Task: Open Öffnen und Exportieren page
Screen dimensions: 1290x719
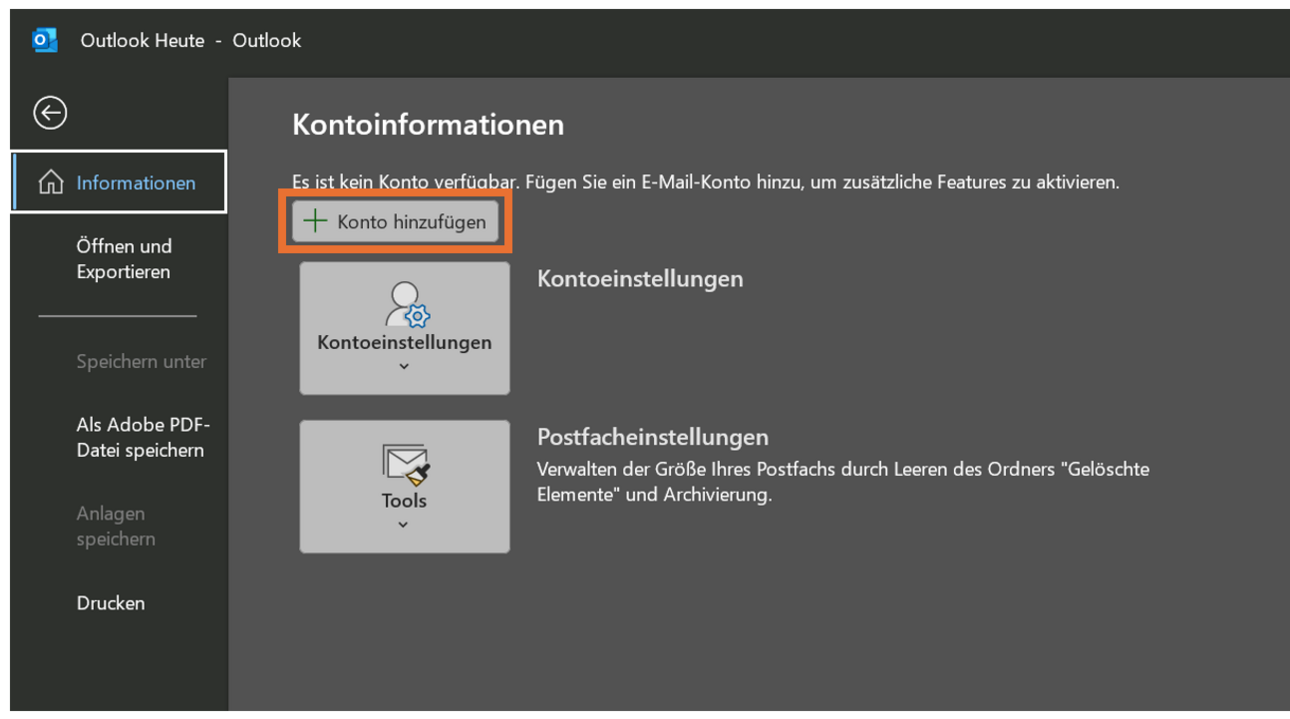Action: [124, 259]
